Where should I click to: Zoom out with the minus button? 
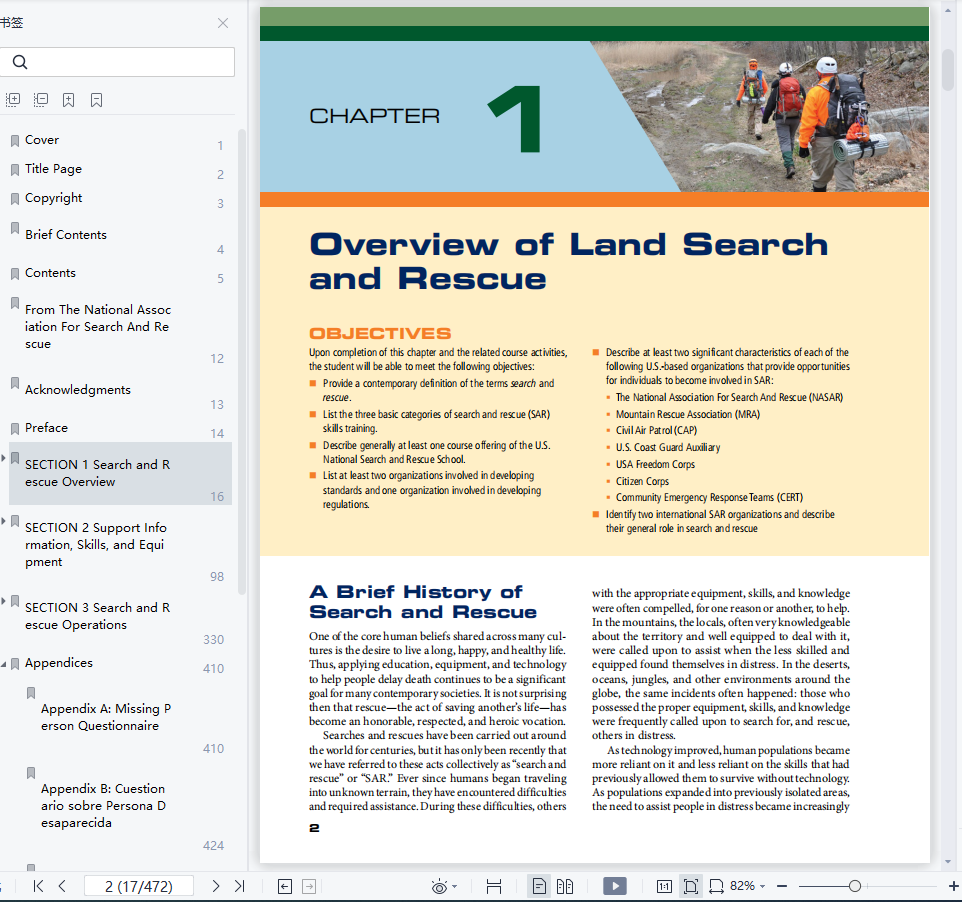[782, 886]
